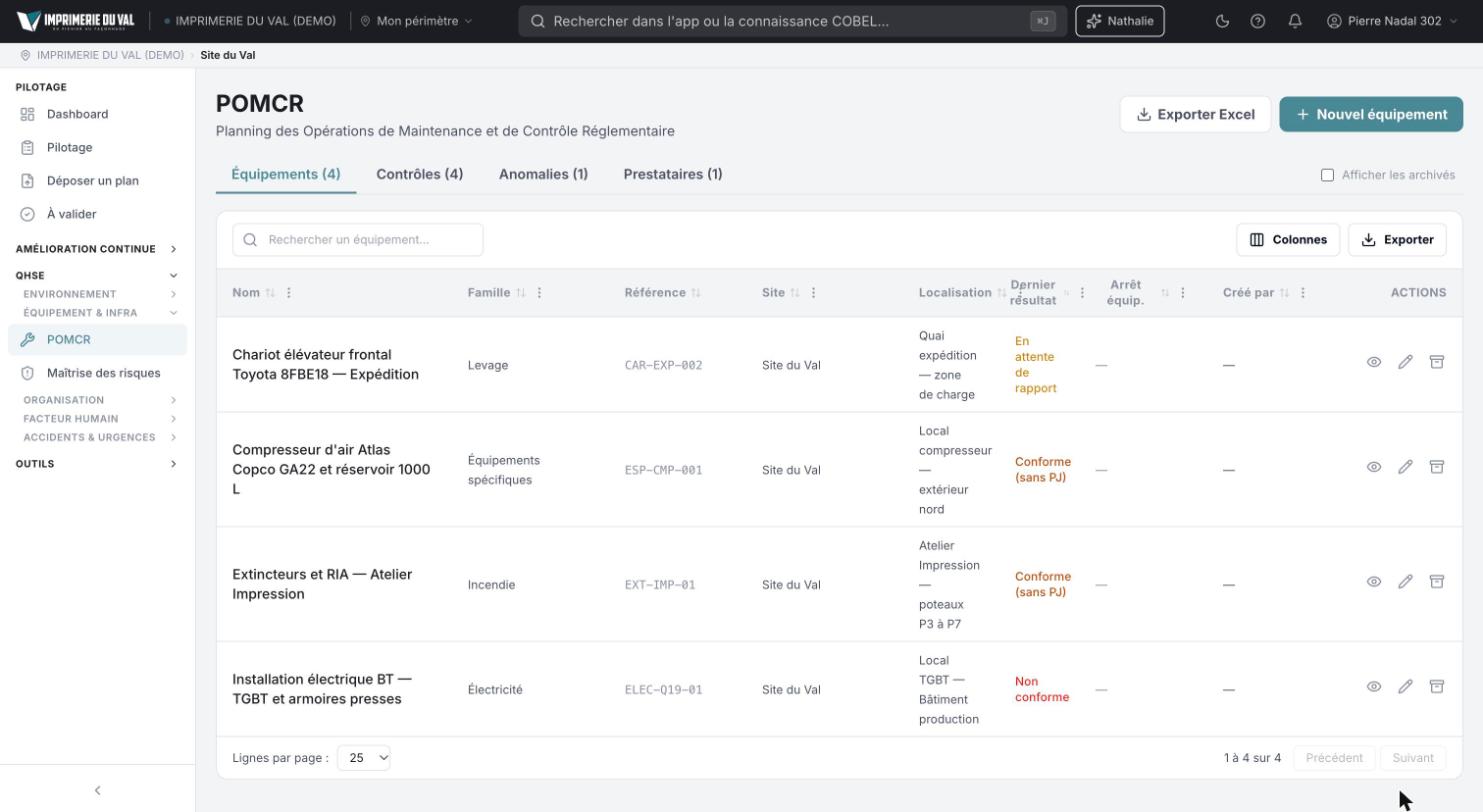This screenshot has height=812, width=1483.
Task: Archive the Chariot élévateur frontal row
Action: [1437, 362]
